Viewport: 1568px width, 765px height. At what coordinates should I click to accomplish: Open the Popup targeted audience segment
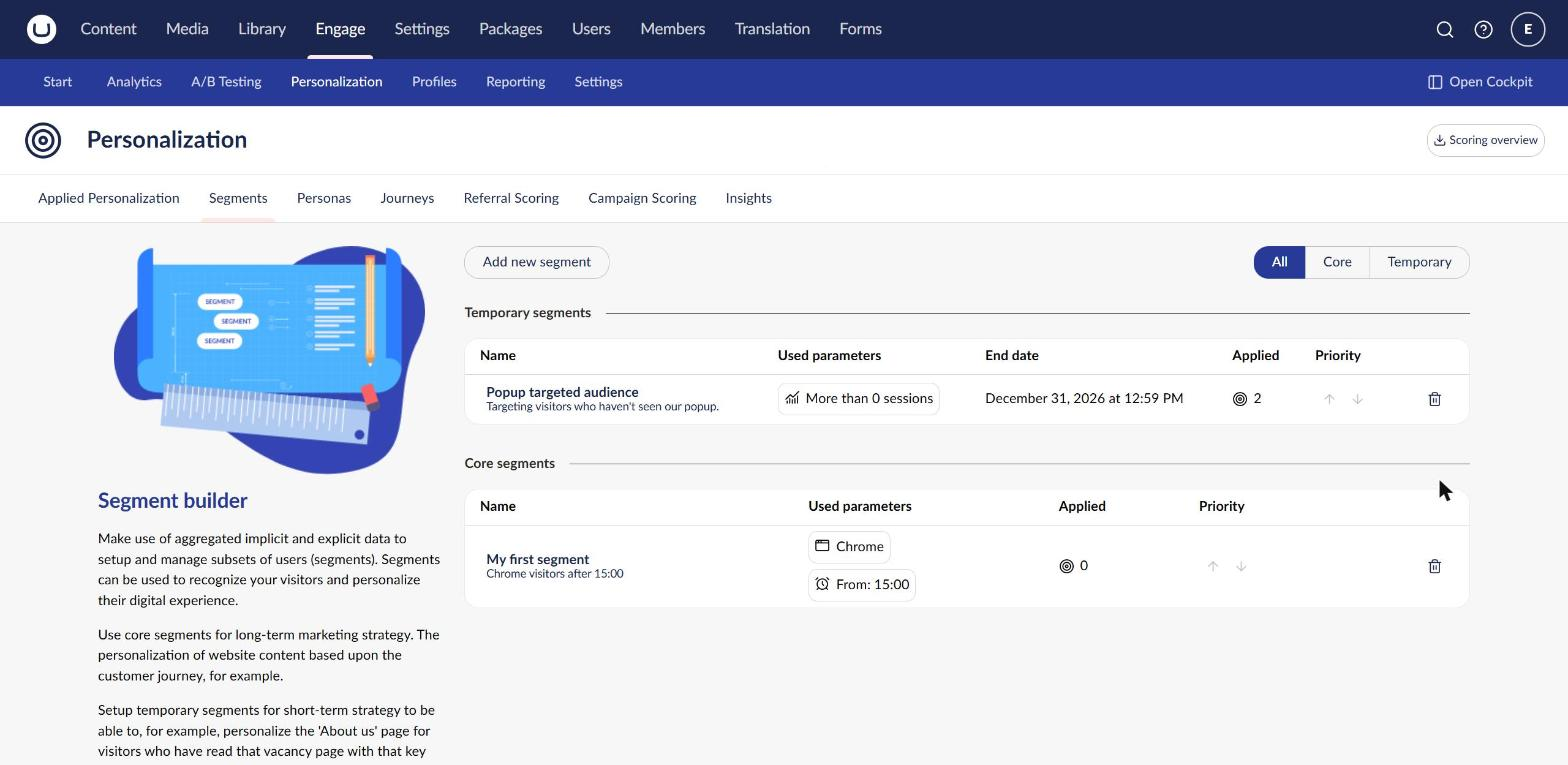pos(562,392)
